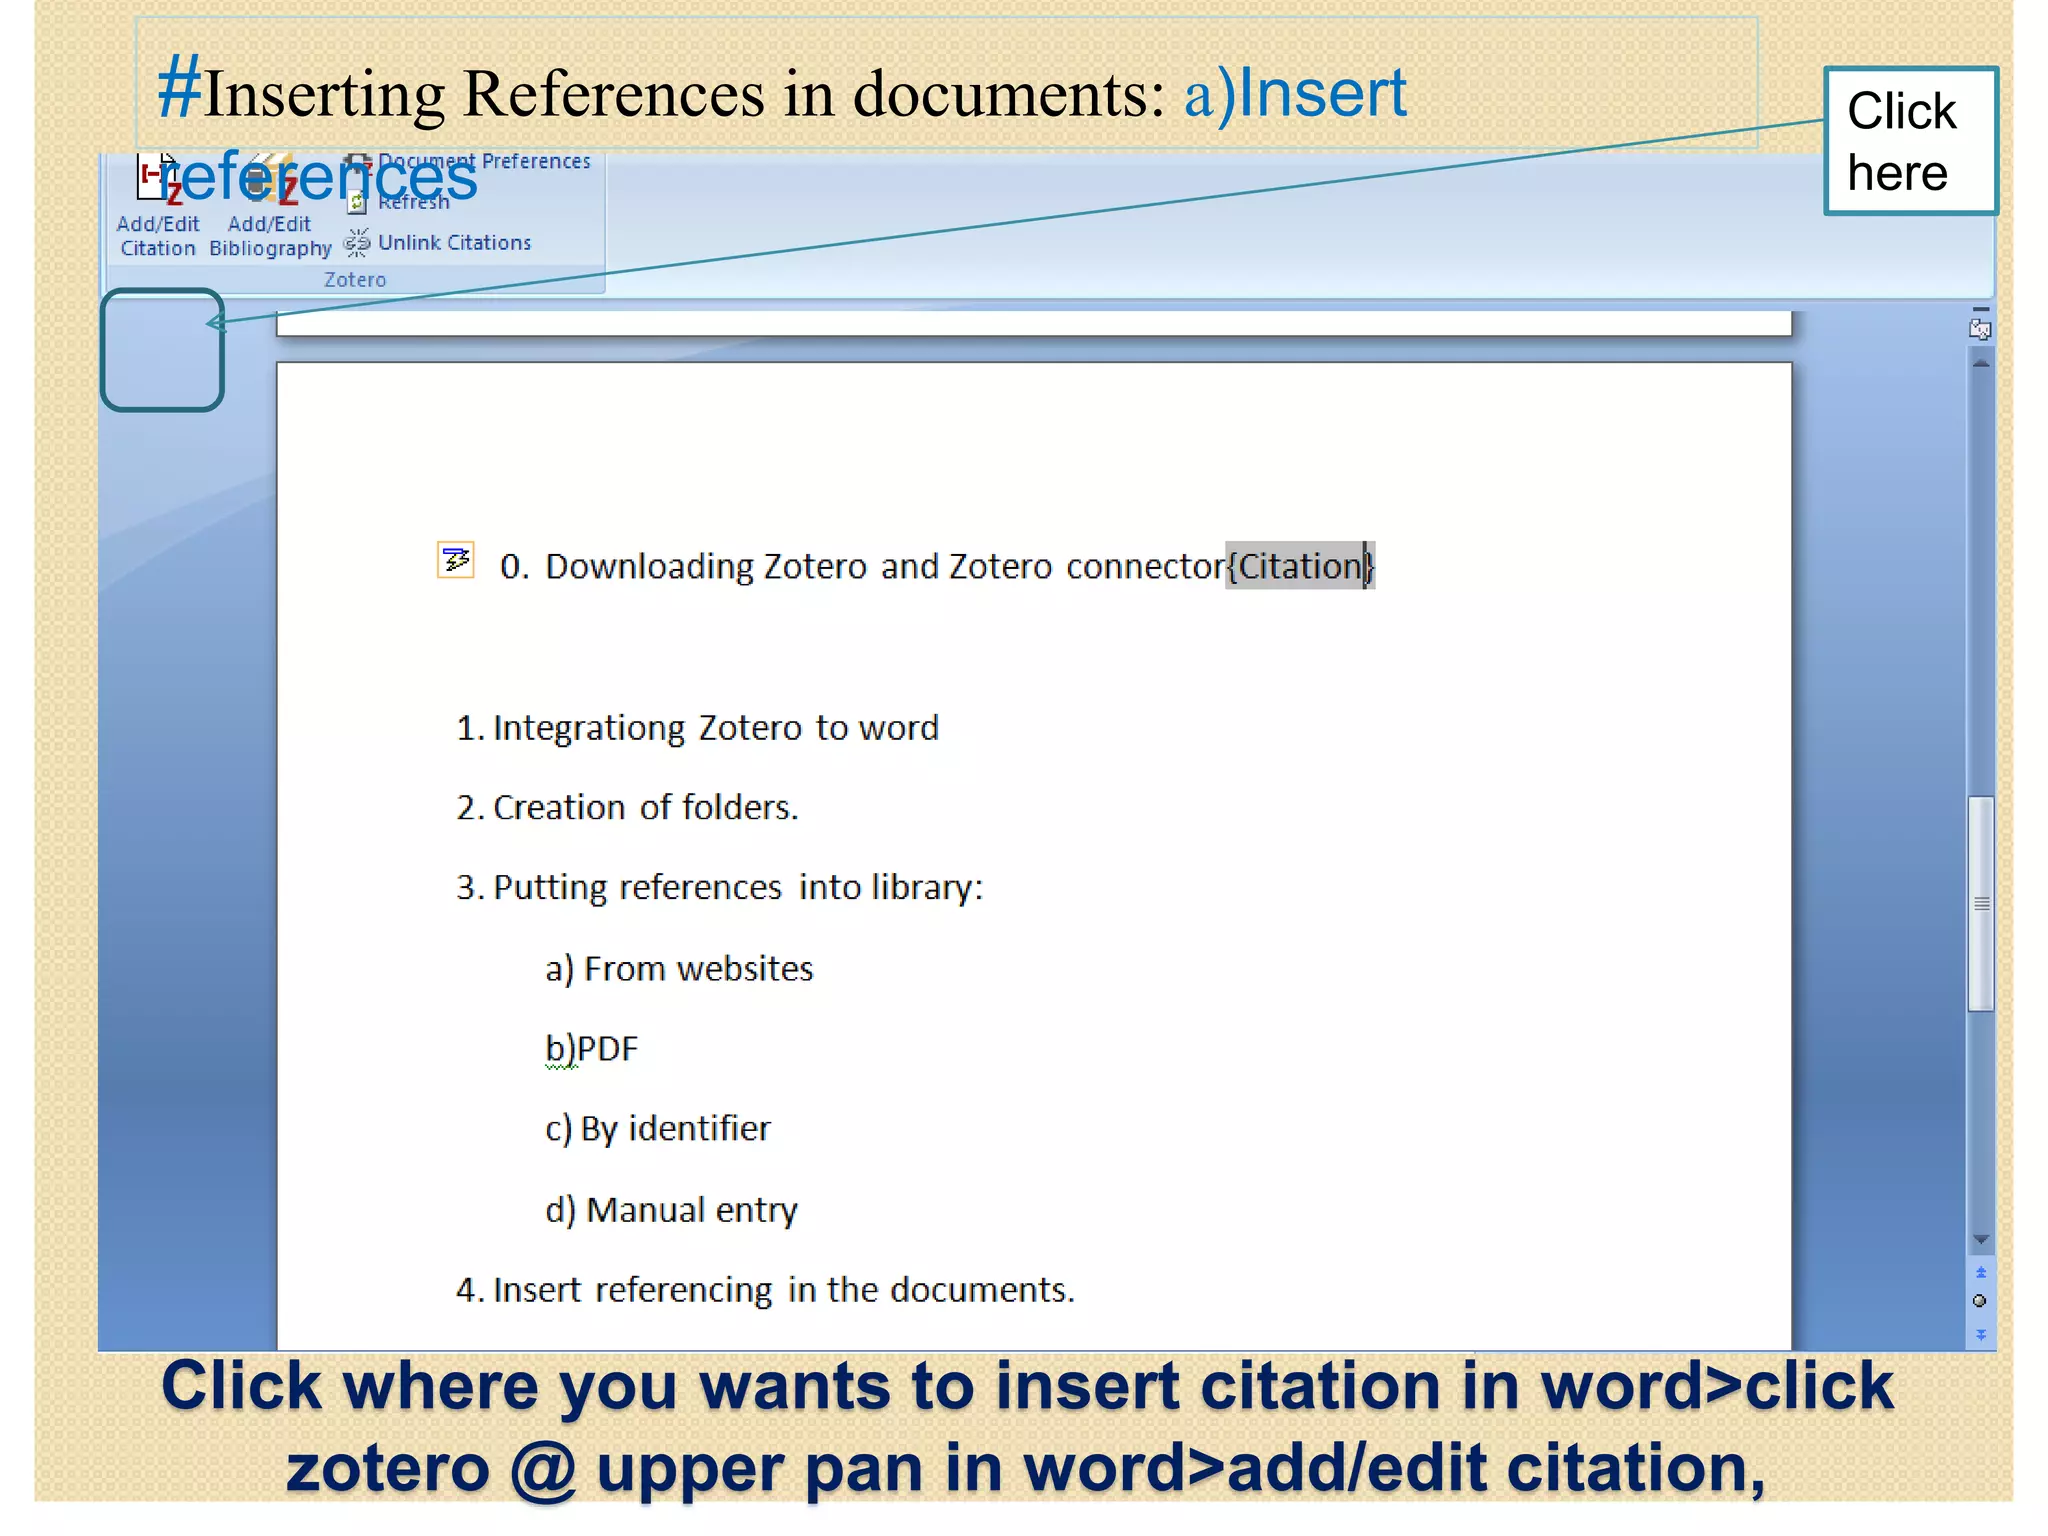This screenshot has width=2048, height=1536.
Task: Click Refresh in the Zotero group
Action: [x=400, y=202]
